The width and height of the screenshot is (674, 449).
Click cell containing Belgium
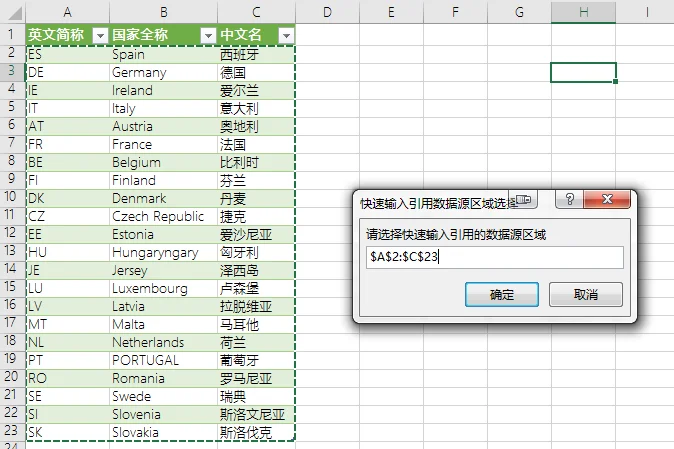click(163, 162)
